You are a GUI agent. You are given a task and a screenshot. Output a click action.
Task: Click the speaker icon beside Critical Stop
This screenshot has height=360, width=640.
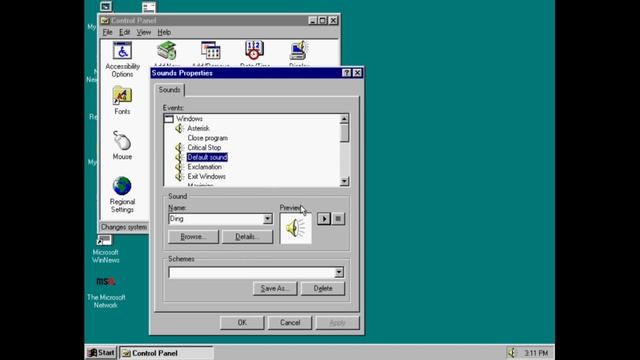[179, 147]
